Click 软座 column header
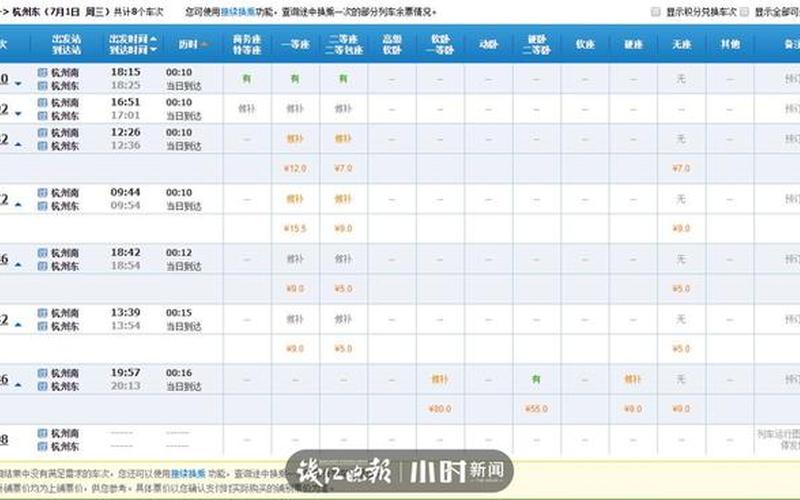The width and height of the screenshot is (800, 500). pyautogui.click(x=585, y=44)
